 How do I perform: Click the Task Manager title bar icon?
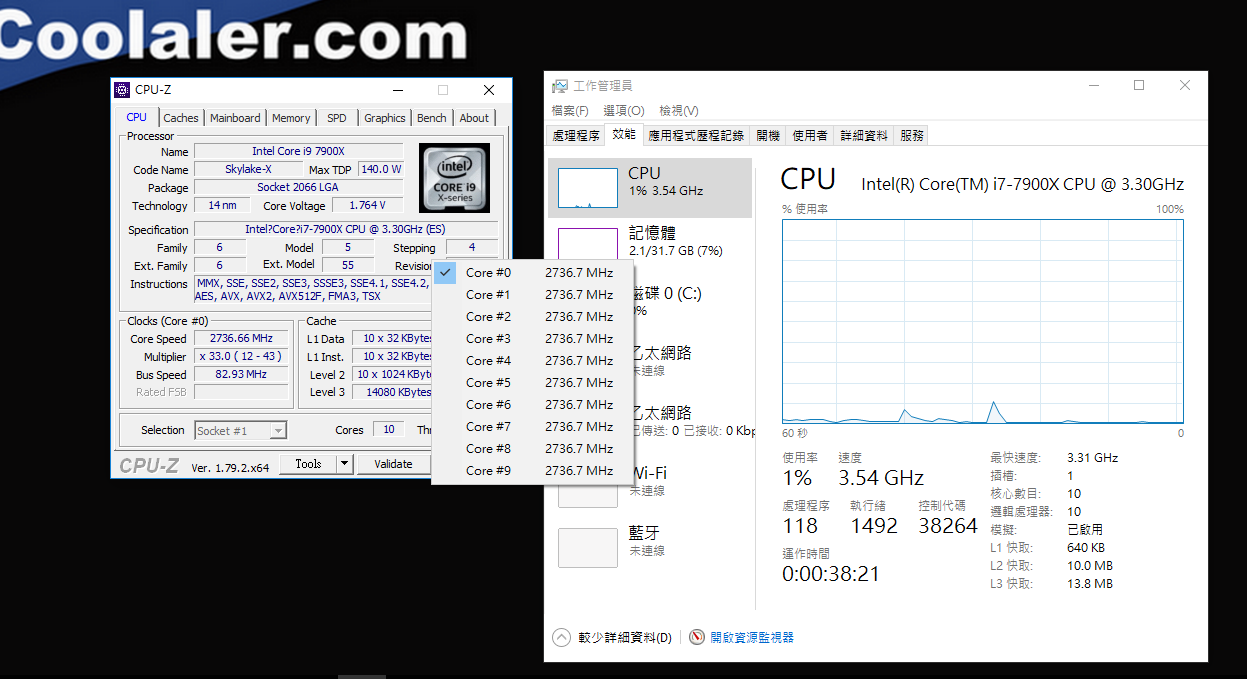560,86
